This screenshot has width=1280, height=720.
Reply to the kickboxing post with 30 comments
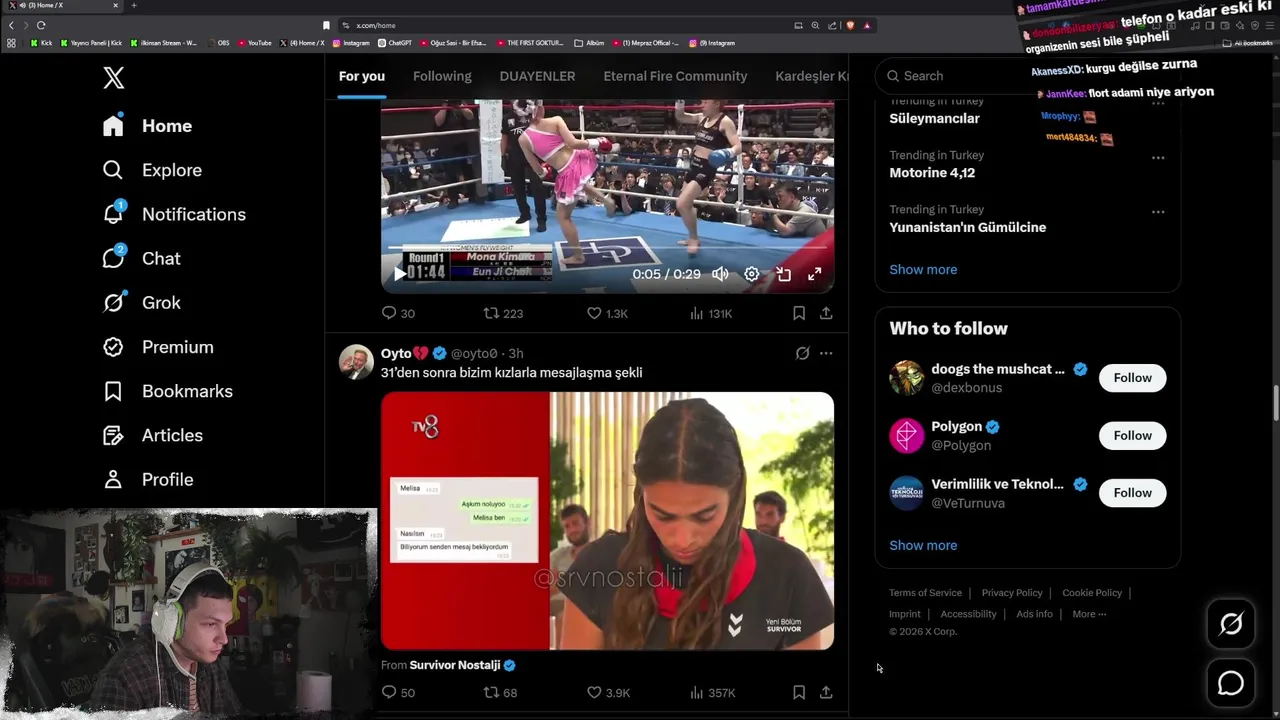coord(398,313)
